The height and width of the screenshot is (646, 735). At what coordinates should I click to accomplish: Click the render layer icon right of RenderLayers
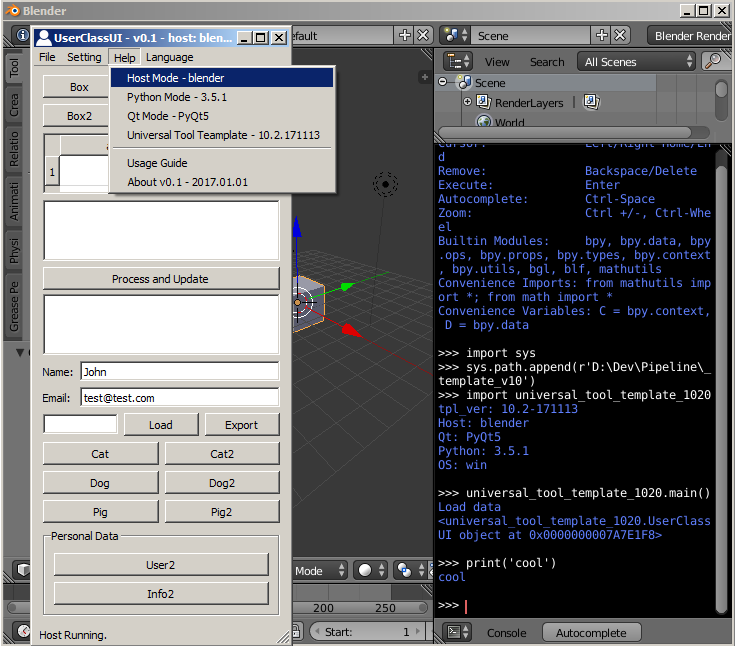coord(591,102)
